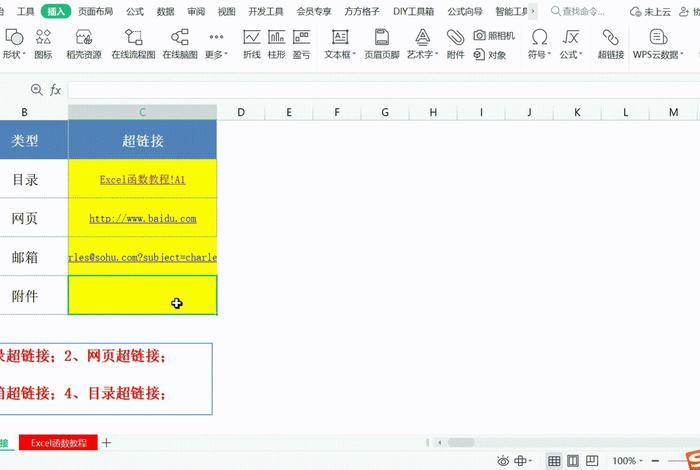Switch to Normal view in status bar
Screen dimensions: 700x470
point(554,461)
